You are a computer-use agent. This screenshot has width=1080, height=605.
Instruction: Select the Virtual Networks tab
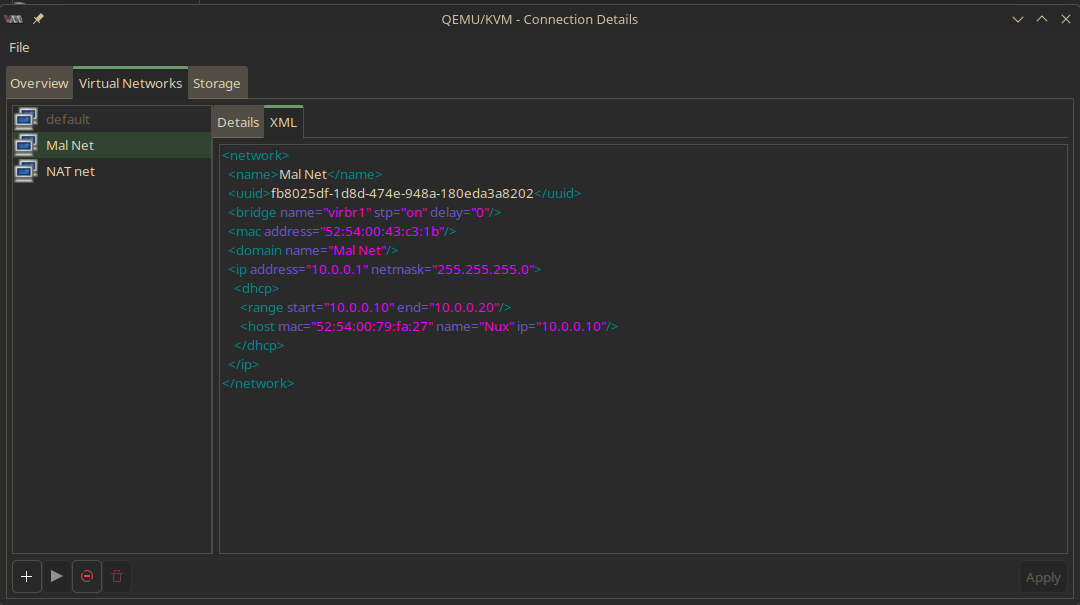coord(130,83)
